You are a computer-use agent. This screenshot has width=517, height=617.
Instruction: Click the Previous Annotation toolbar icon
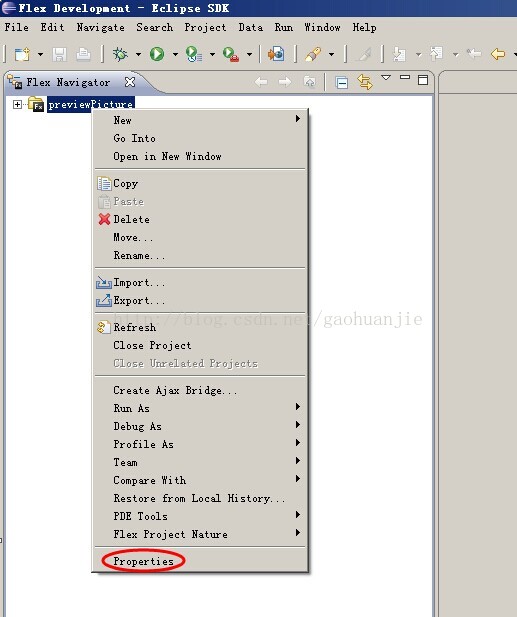[x=436, y=54]
